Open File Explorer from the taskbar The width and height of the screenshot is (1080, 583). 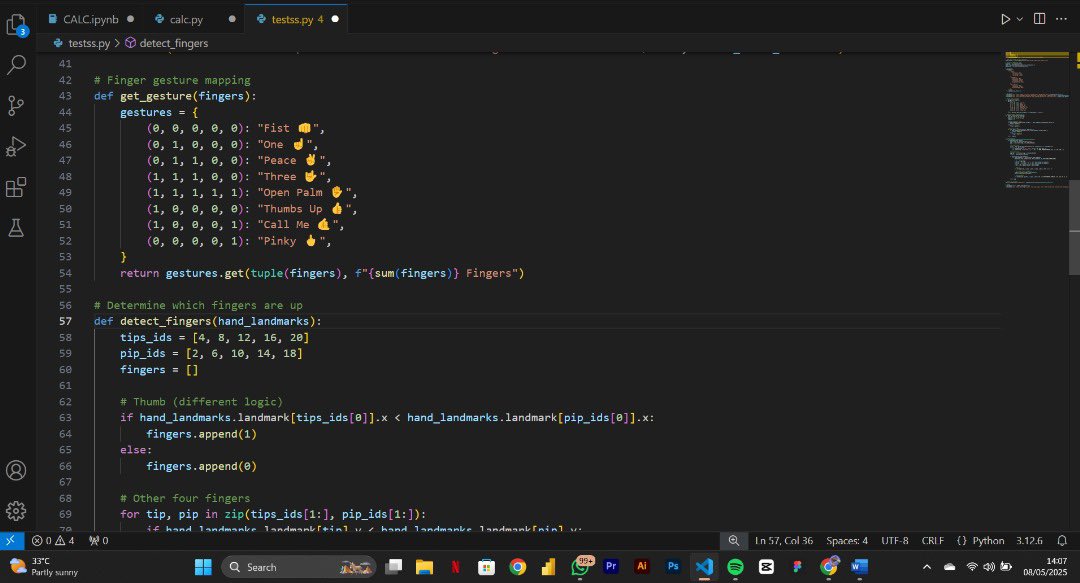click(424, 566)
